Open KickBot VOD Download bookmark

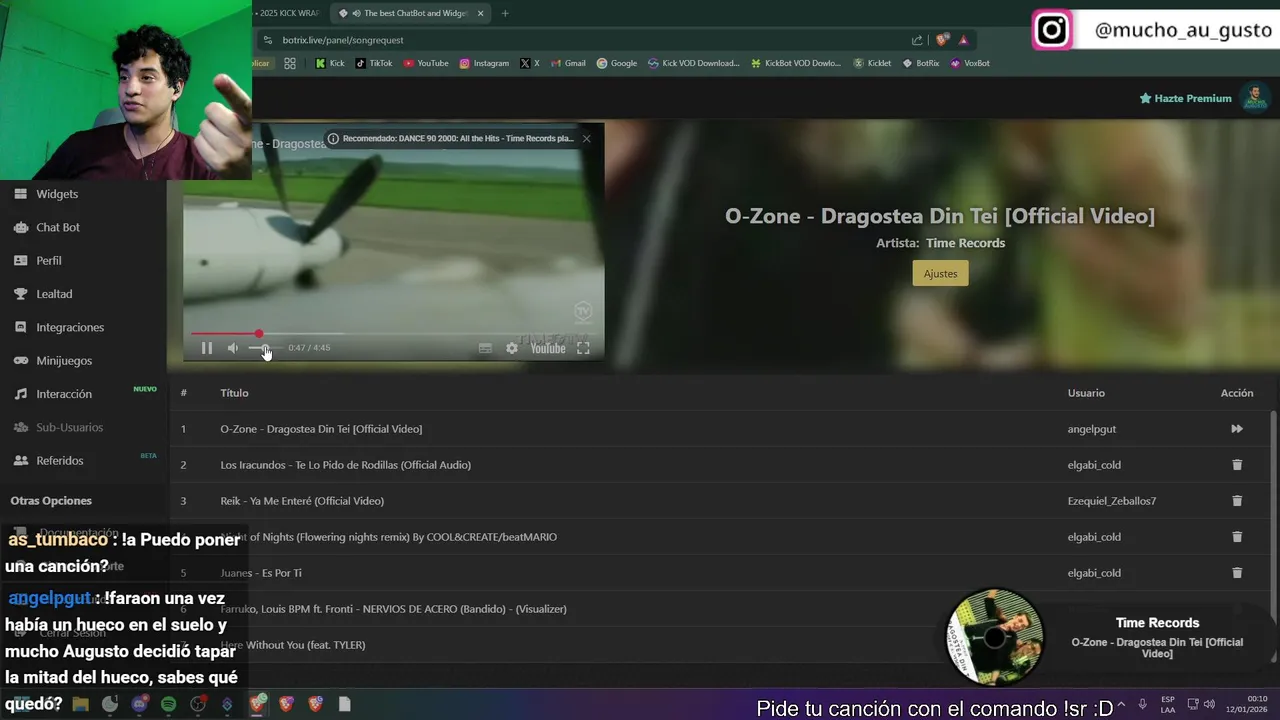tap(796, 63)
